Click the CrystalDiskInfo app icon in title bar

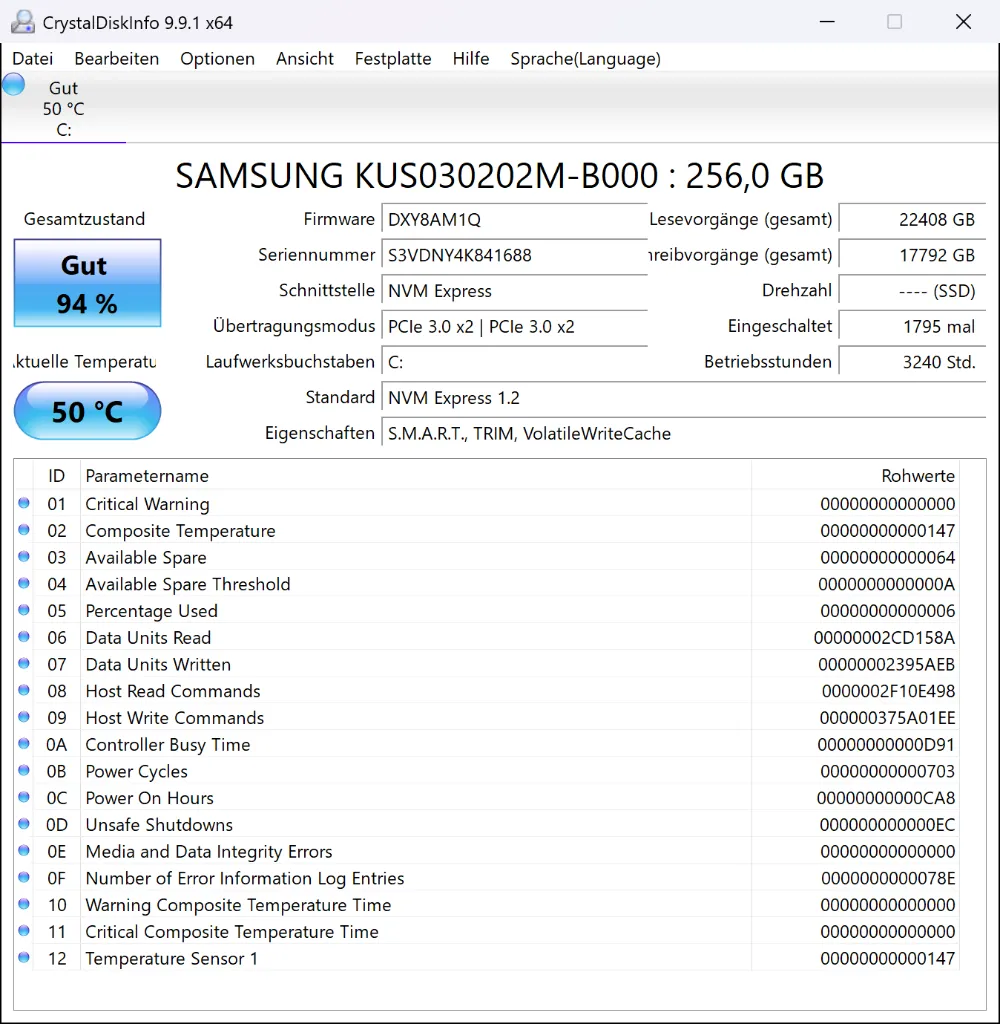(x=23, y=22)
